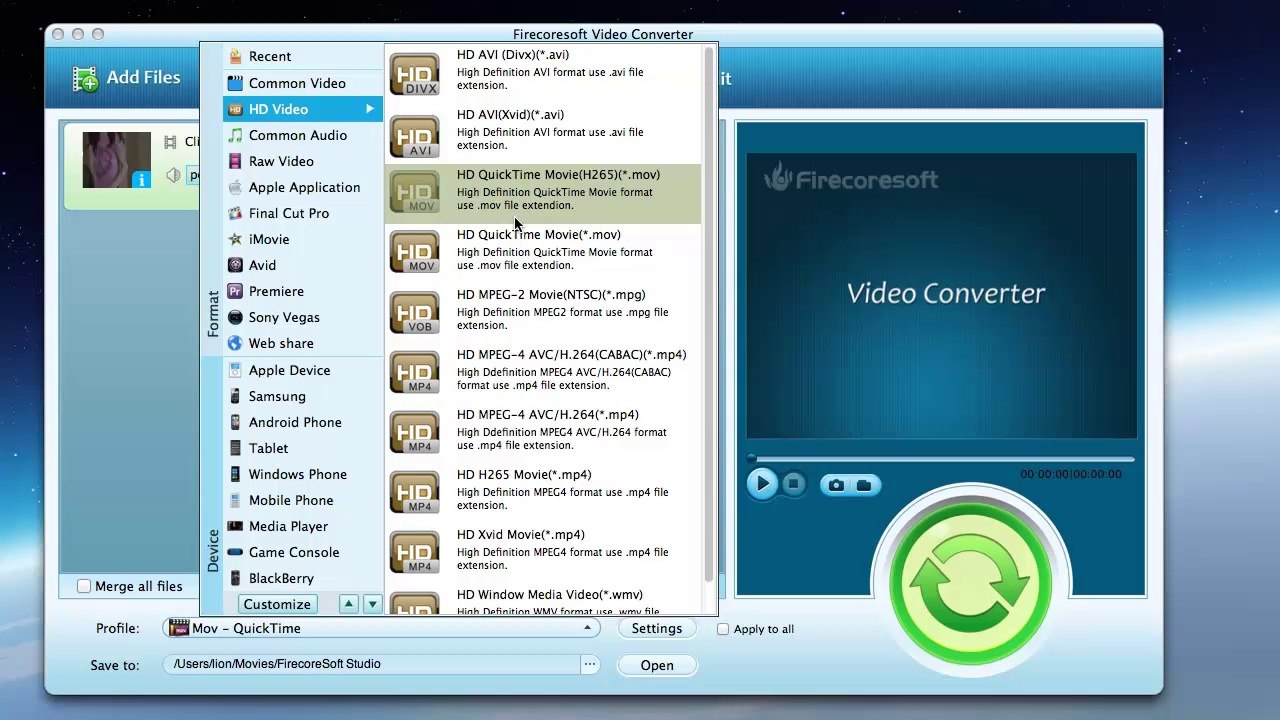
Task: Click the Customize button
Action: [277, 604]
